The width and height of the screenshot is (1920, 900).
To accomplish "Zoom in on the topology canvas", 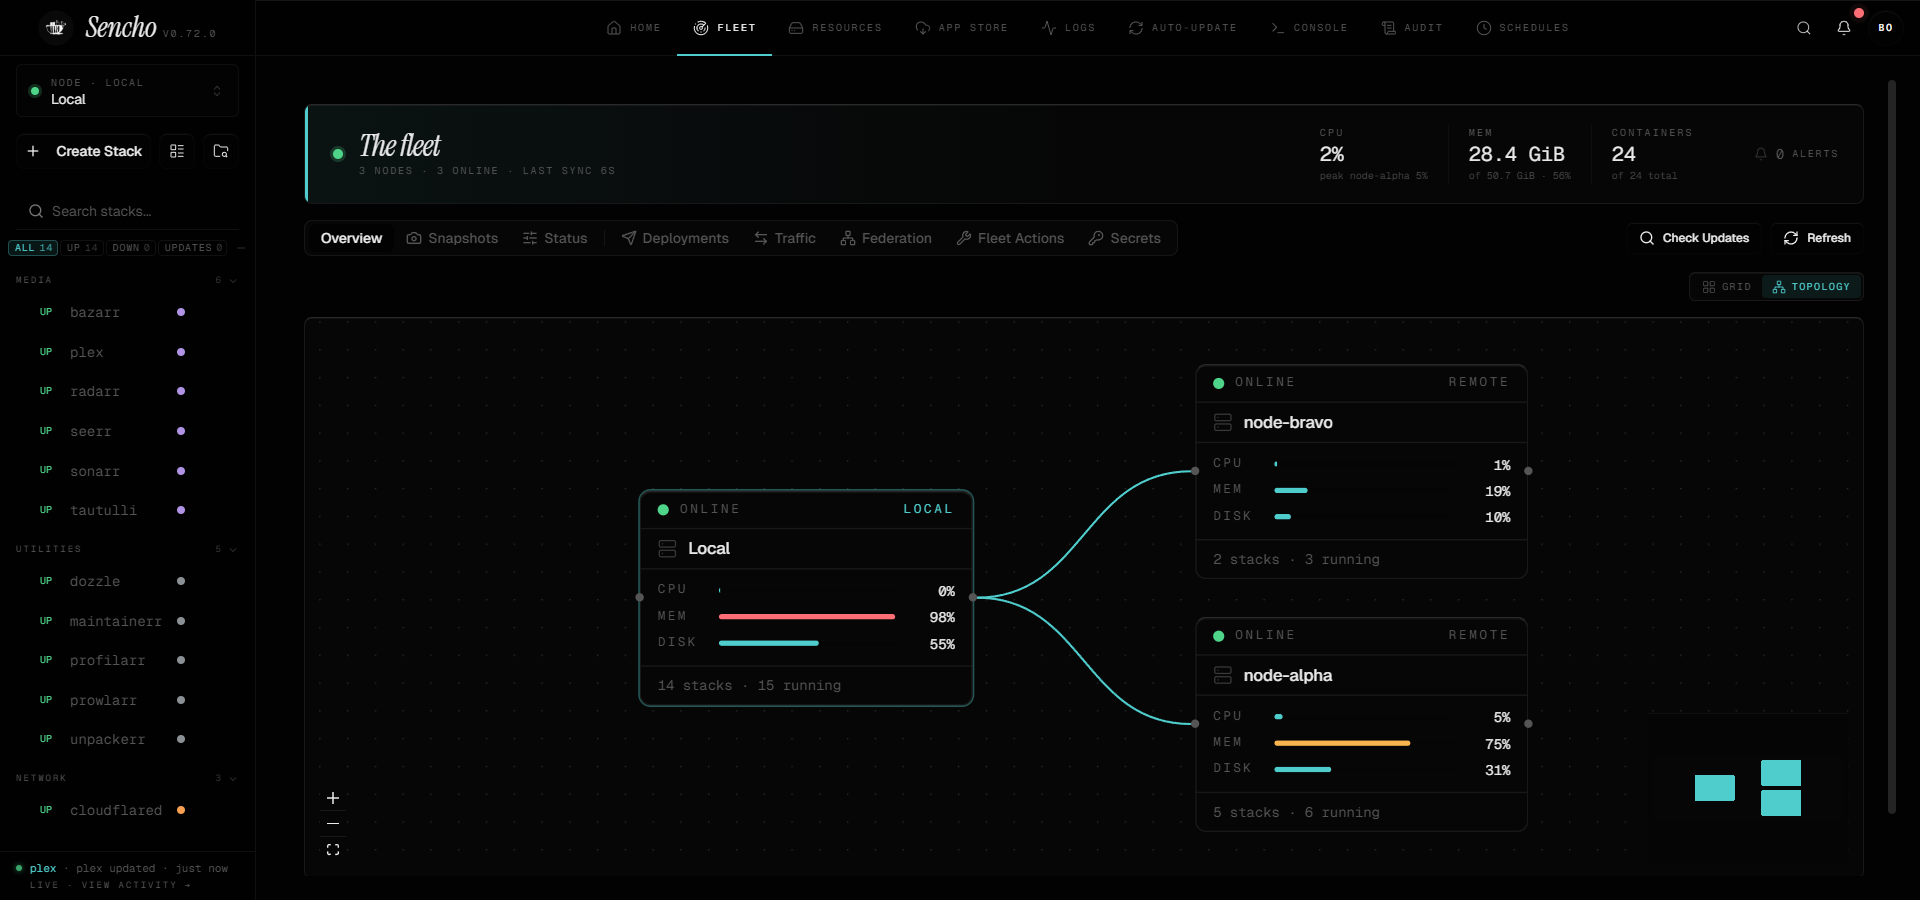I will 333,798.
